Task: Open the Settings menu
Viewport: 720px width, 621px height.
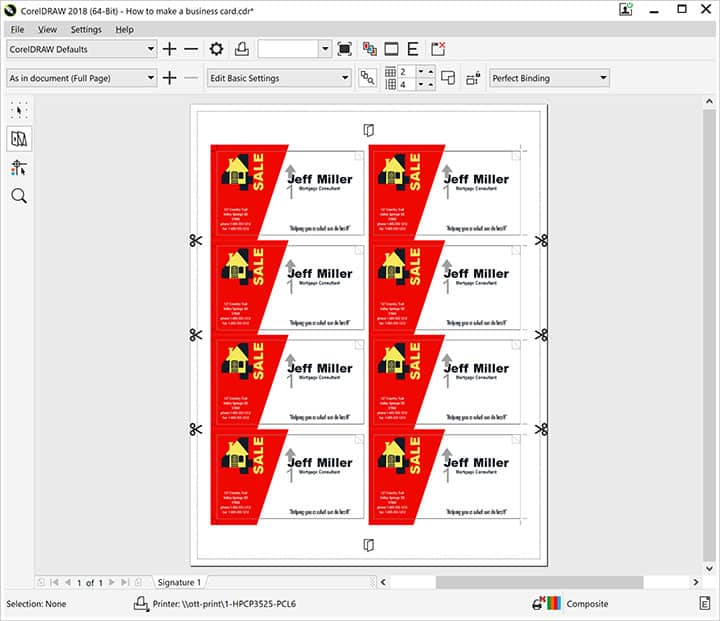Action: pyautogui.click(x=85, y=30)
